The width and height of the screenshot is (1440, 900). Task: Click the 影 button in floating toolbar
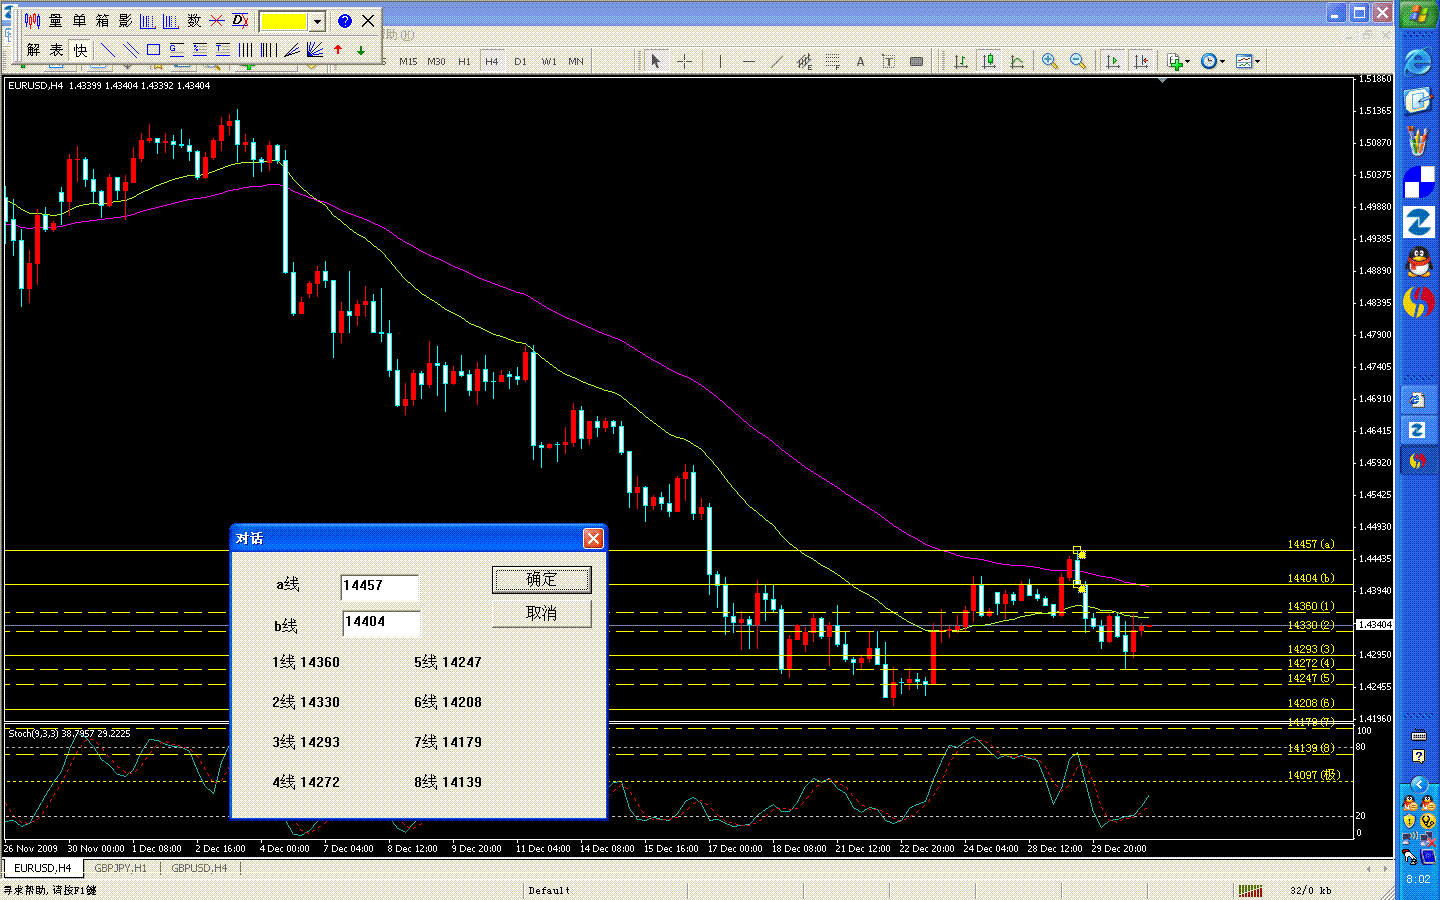pos(125,20)
